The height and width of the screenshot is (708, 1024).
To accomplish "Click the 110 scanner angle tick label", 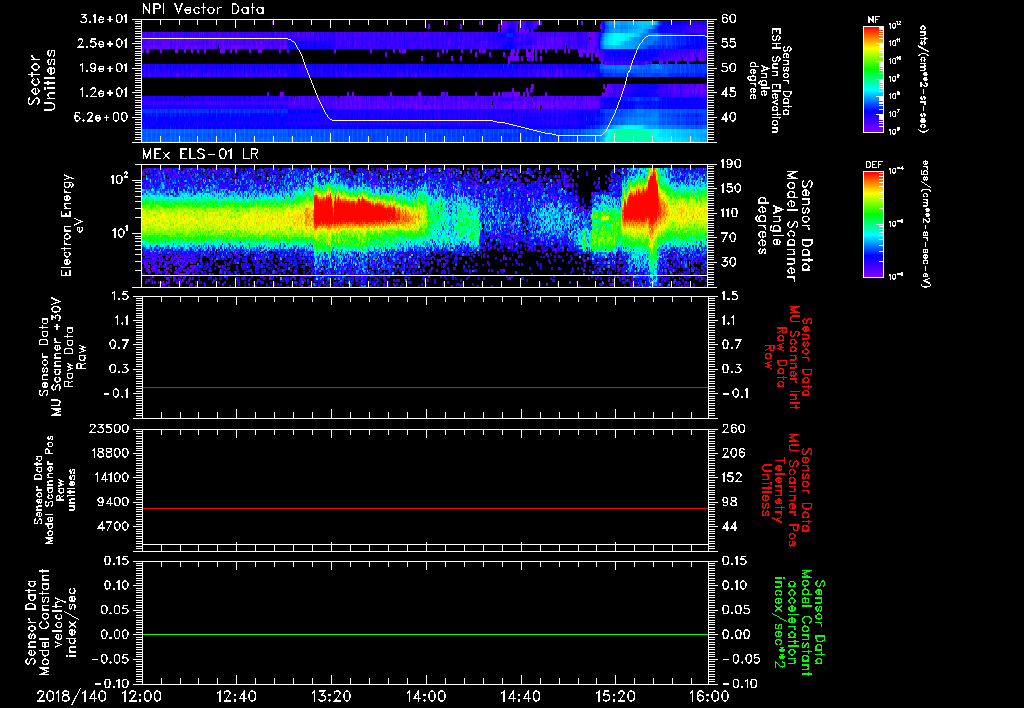I will point(732,213).
